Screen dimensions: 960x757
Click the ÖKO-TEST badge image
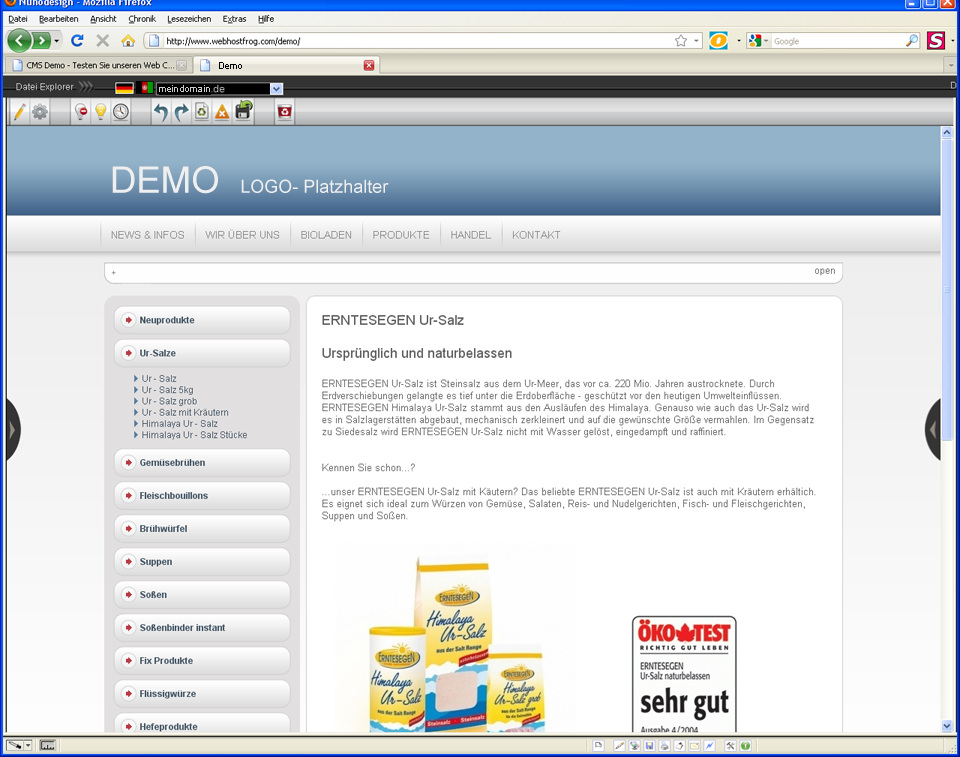pos(684,674)
